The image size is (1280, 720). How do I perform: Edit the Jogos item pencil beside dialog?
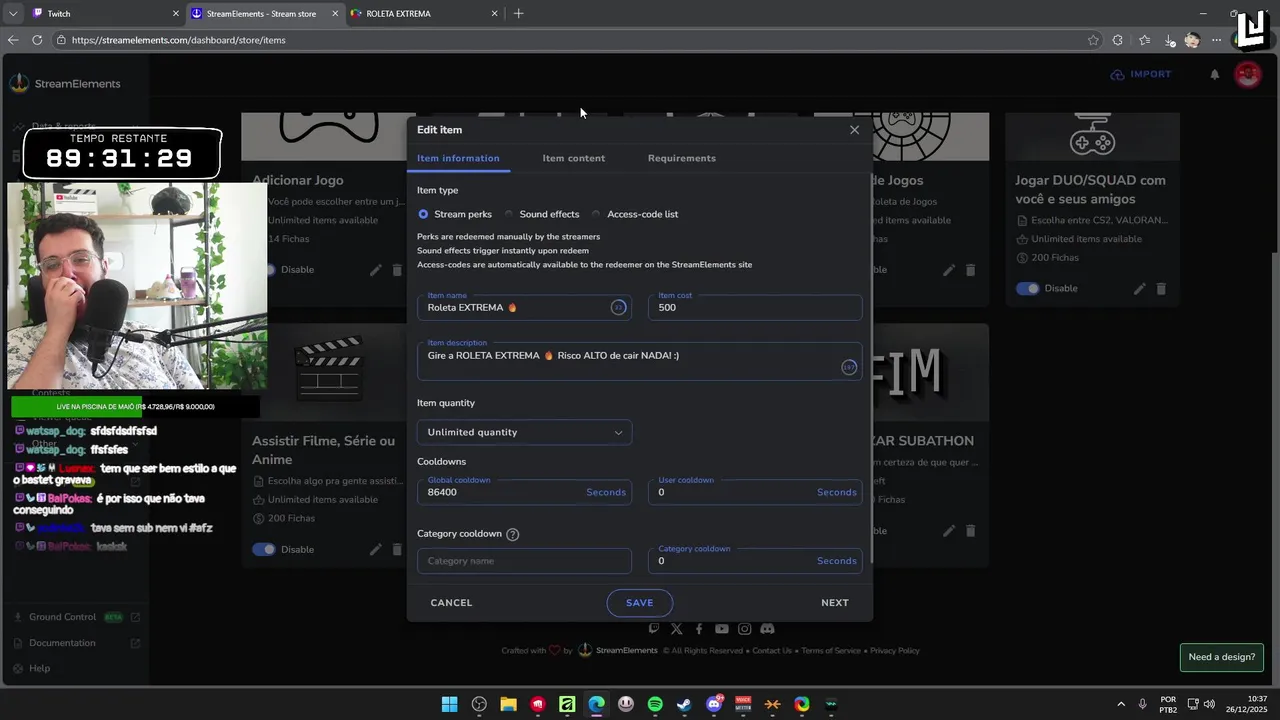948,270
